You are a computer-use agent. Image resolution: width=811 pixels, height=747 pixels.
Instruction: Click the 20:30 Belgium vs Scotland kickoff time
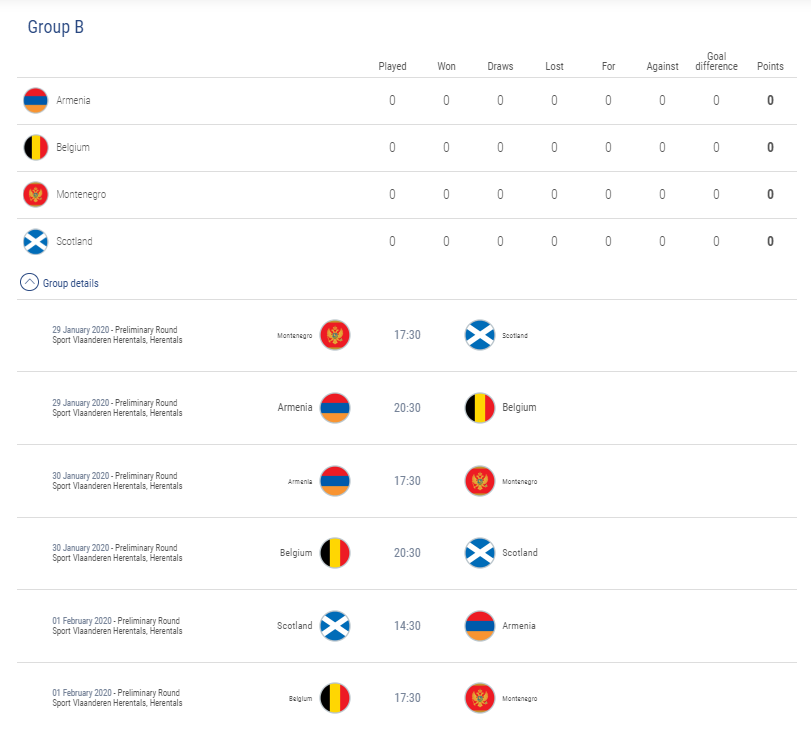pyautogui.click(x=407, y=553)
